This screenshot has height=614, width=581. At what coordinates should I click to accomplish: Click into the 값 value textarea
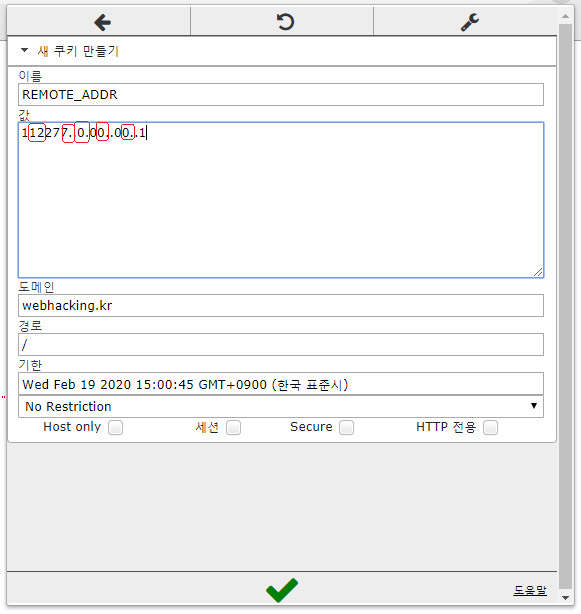tap(281, 200)
